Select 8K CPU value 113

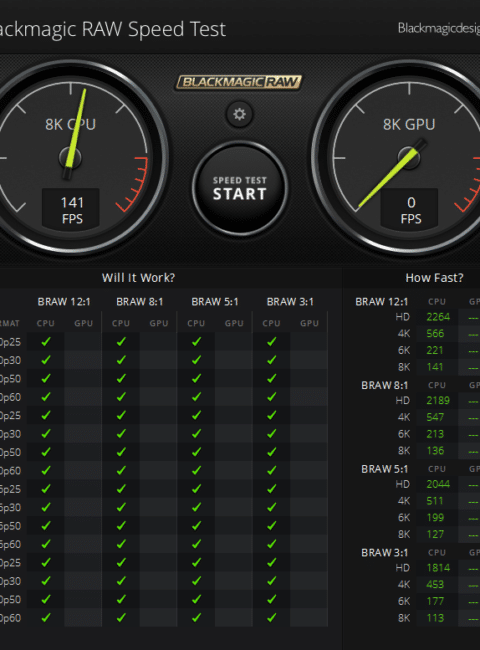point(435,618)
